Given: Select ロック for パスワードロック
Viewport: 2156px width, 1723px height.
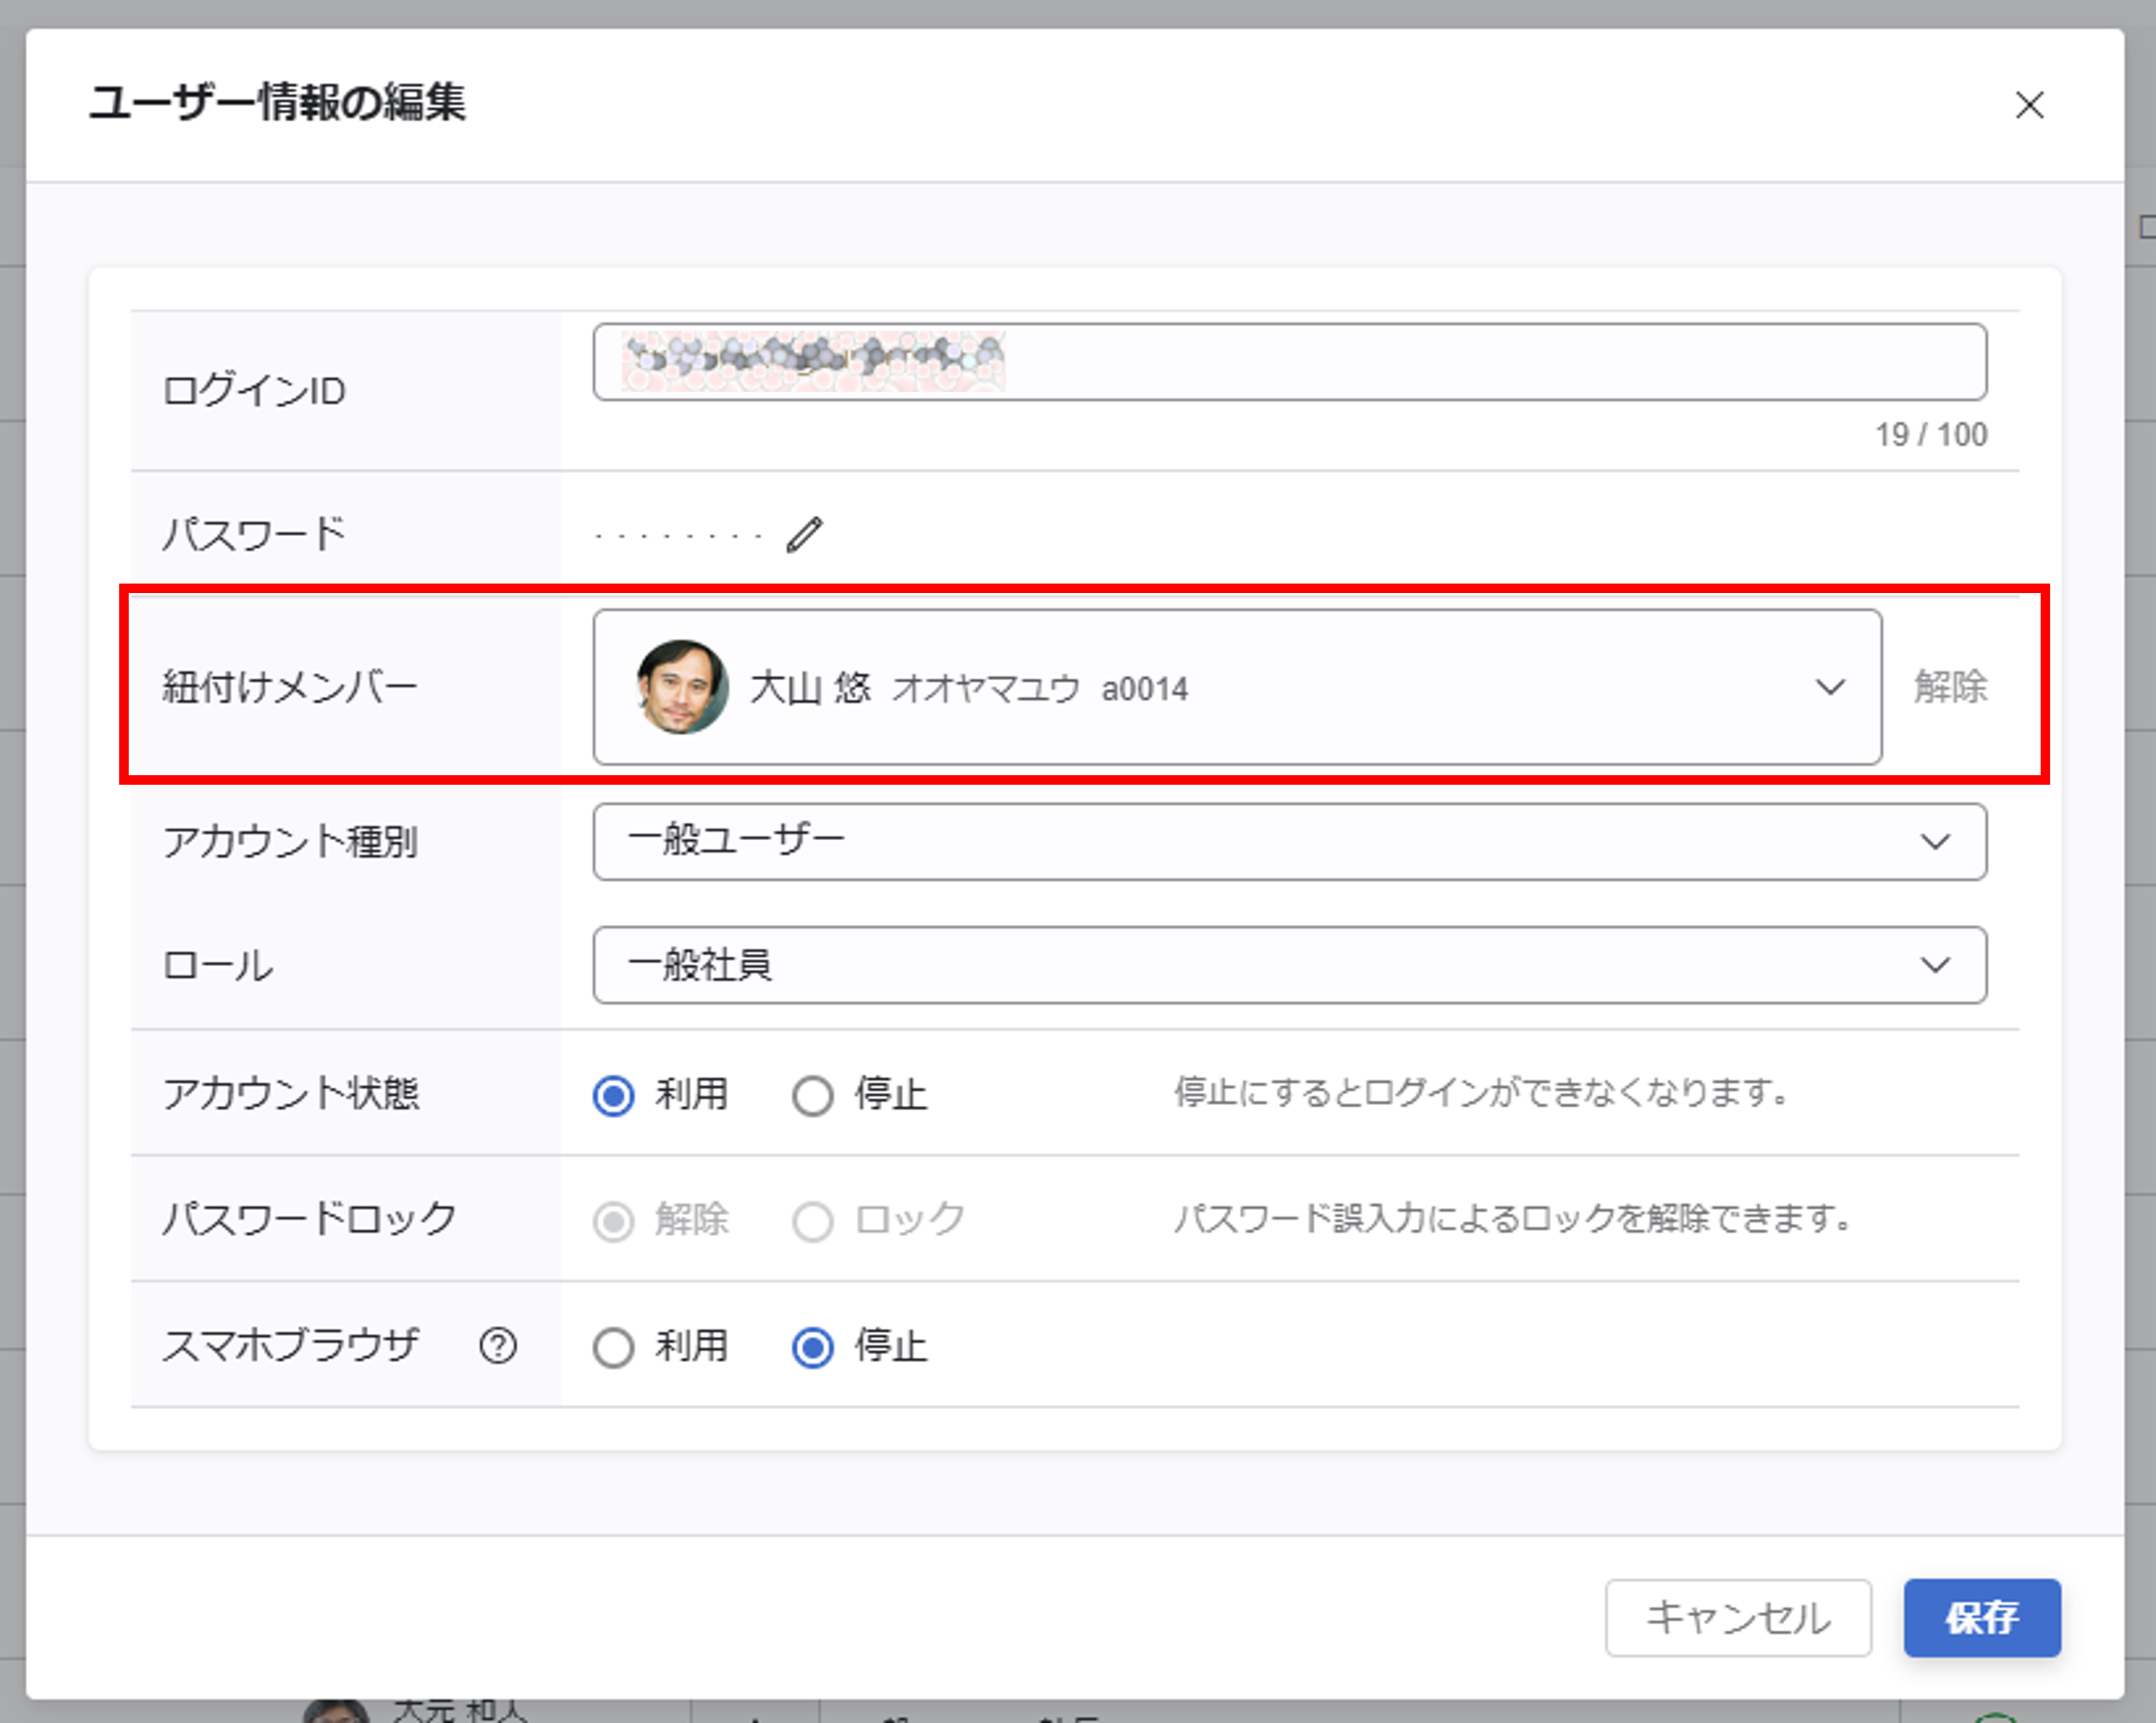Looking at the screenshot, I should coord(812,1221).
